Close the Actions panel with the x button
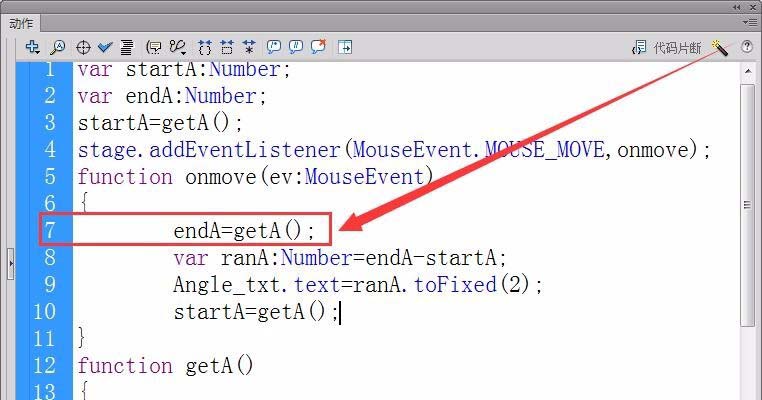Screen dimensions: 762x400 click(x=753, y=7)
